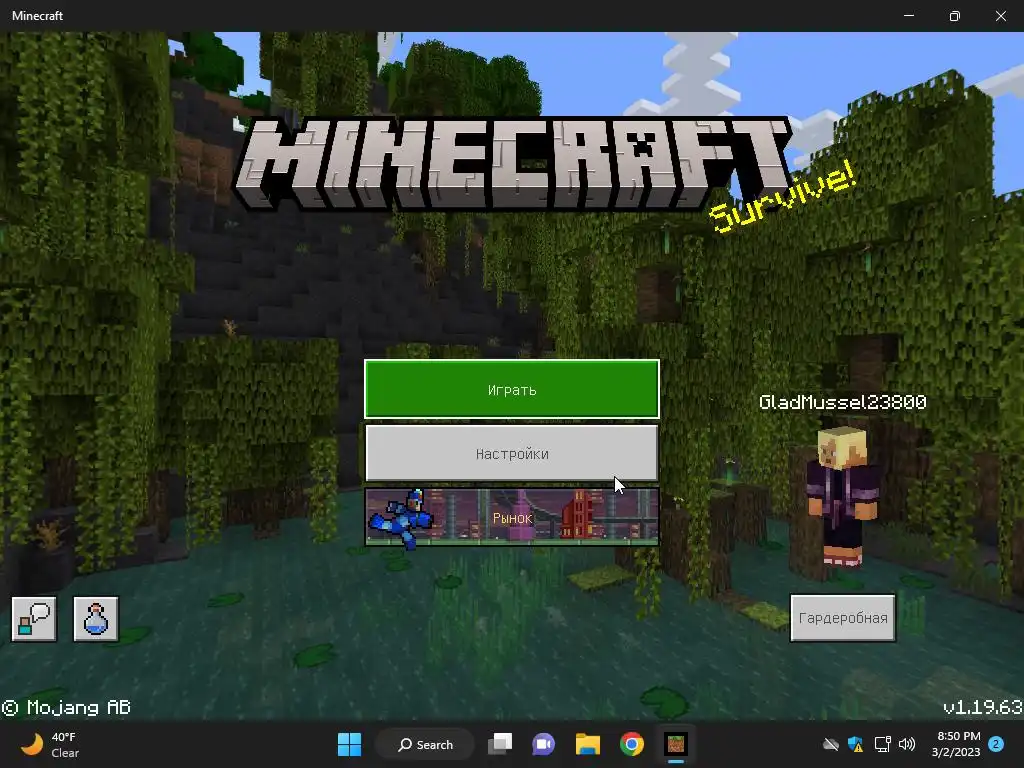Minimize the Minecraft window
1024x768 pixels.
pos(909,16)
